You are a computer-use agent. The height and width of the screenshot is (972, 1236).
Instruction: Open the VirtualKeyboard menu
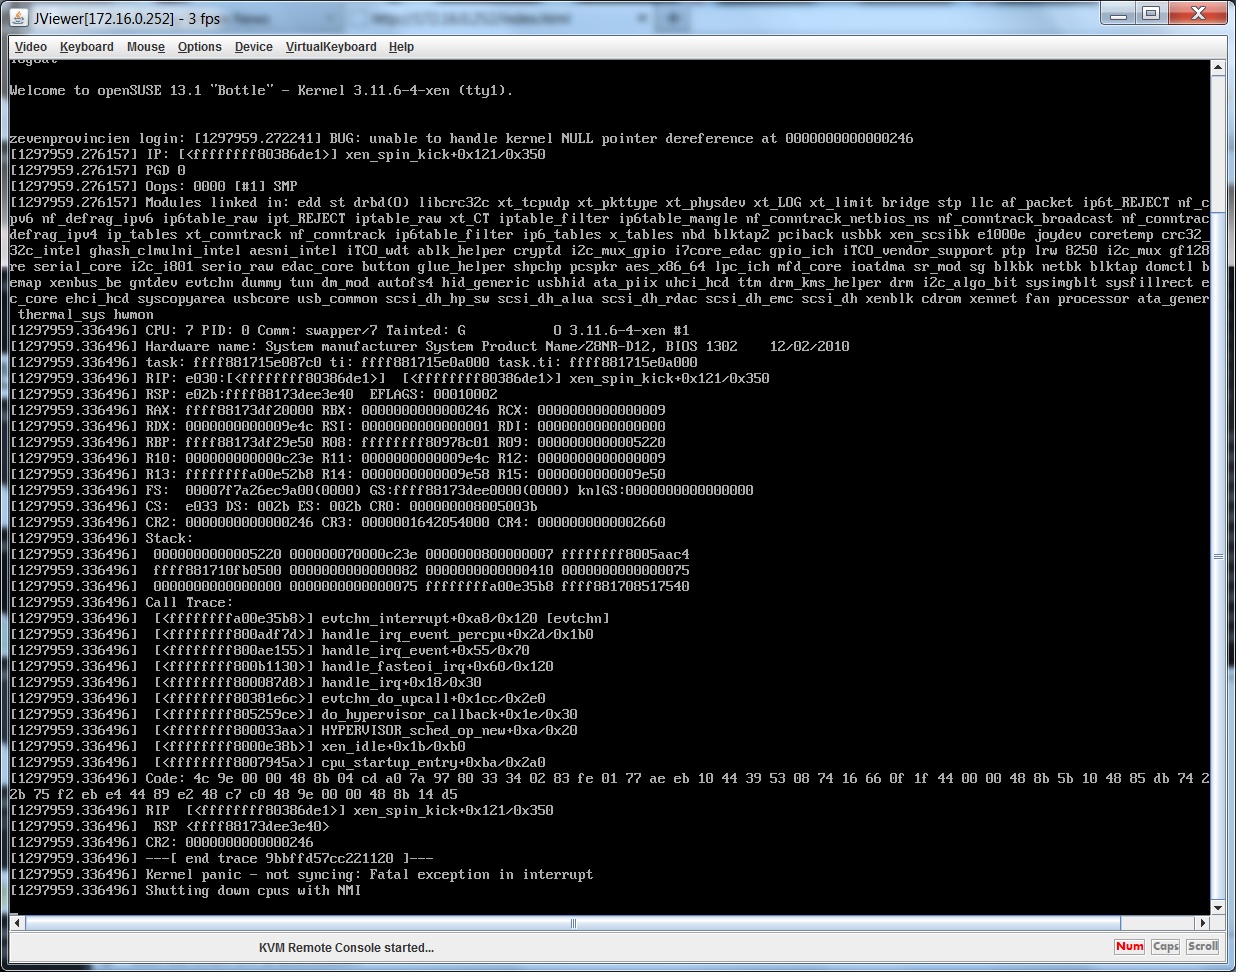pos(331,47)
